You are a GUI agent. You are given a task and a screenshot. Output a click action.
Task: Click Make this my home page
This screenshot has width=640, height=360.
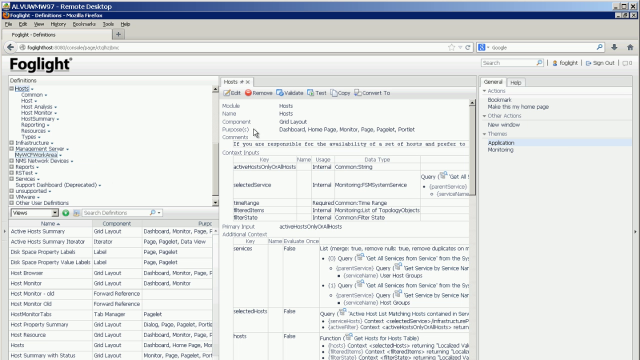click(x=518, y=107)
